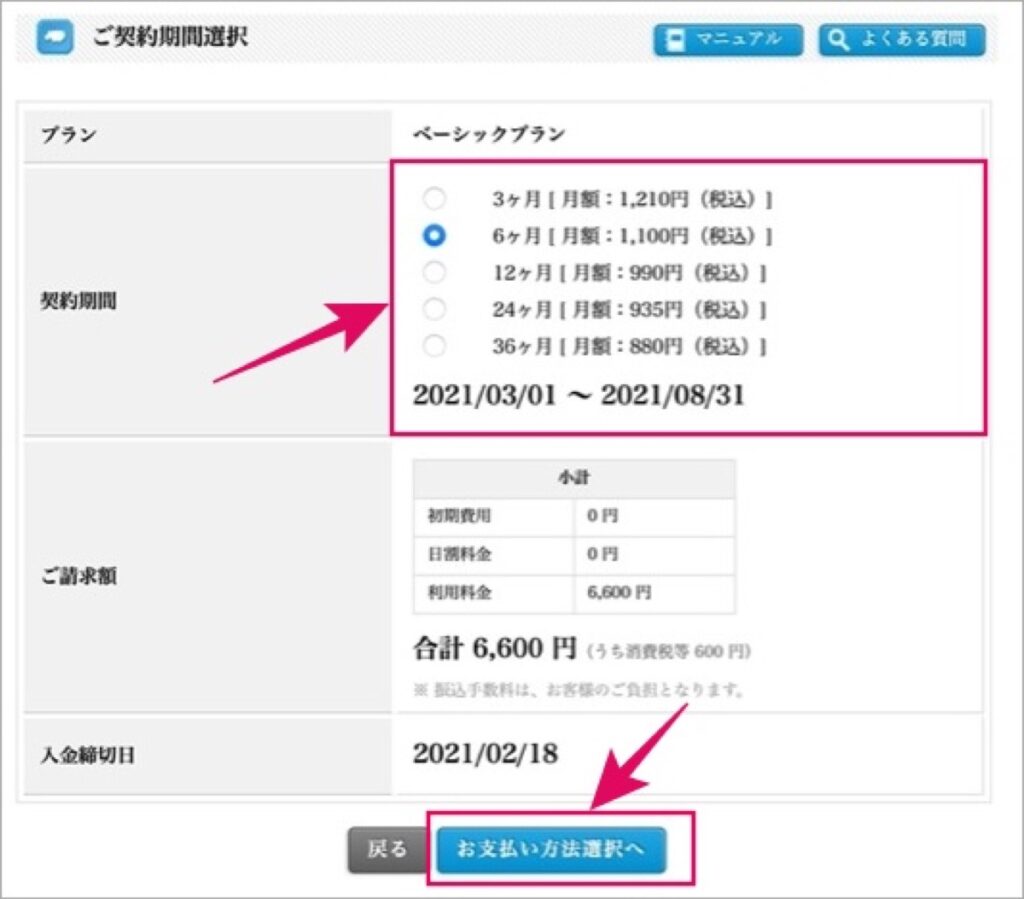The height and width of the screenshot is (899, 1024).
Task: Select the 3ヶ月 contract period radio
Action: (434, 198)
